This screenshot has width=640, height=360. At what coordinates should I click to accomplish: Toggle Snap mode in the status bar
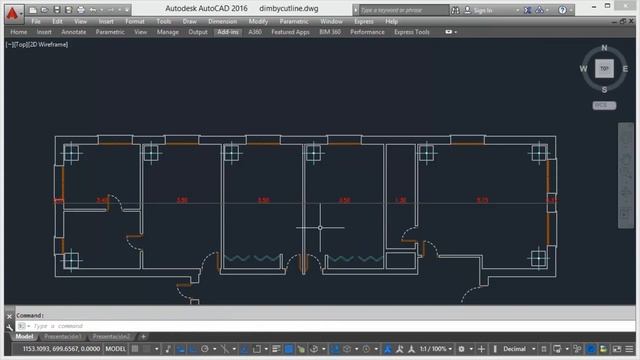[x=146, y=349]
